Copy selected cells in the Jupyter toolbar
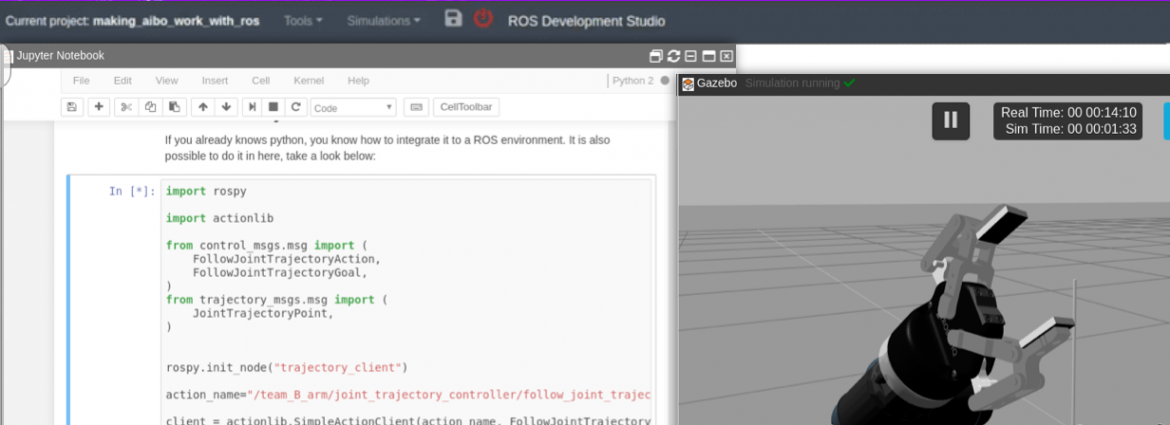Image resolution: width=1170 pixels, height=425 pixels. click(x=150, y=107)
